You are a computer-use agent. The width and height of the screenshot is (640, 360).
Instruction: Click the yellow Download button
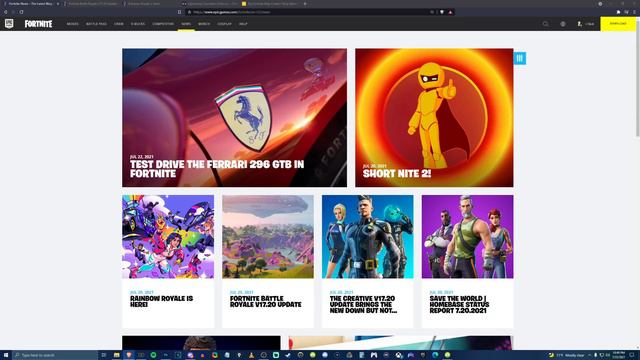pyautogui.click(x=618, y=24)
